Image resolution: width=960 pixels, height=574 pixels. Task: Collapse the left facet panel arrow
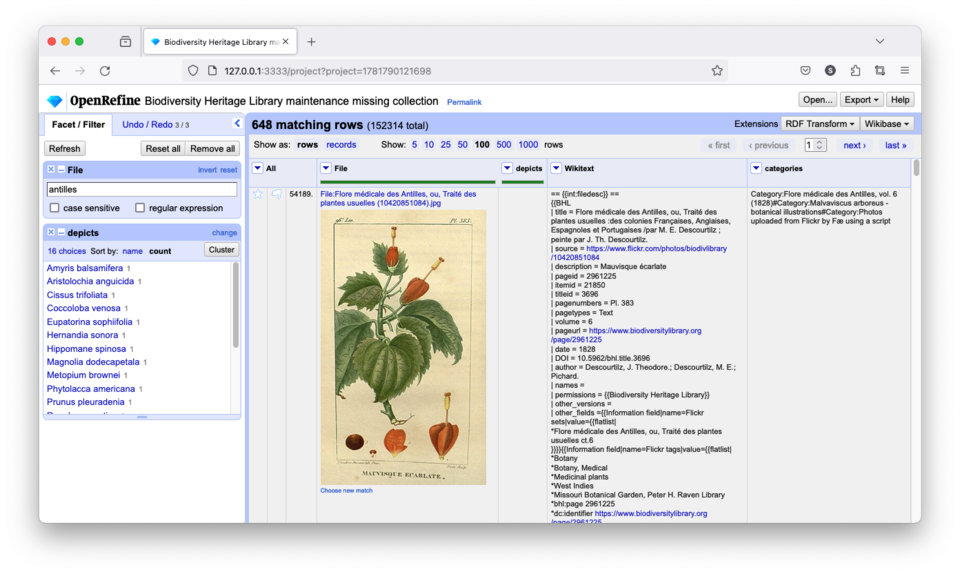(x=237, y=124)
